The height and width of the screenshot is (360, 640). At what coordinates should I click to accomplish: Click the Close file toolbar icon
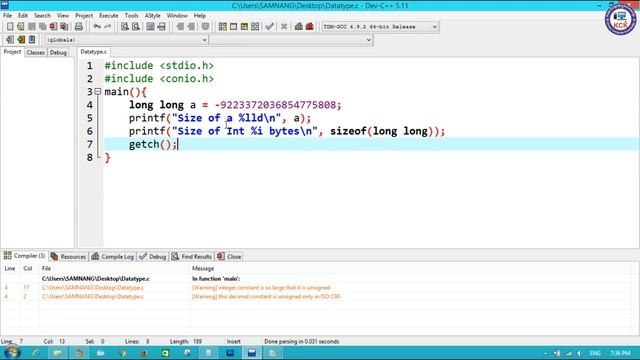[53, 27]
